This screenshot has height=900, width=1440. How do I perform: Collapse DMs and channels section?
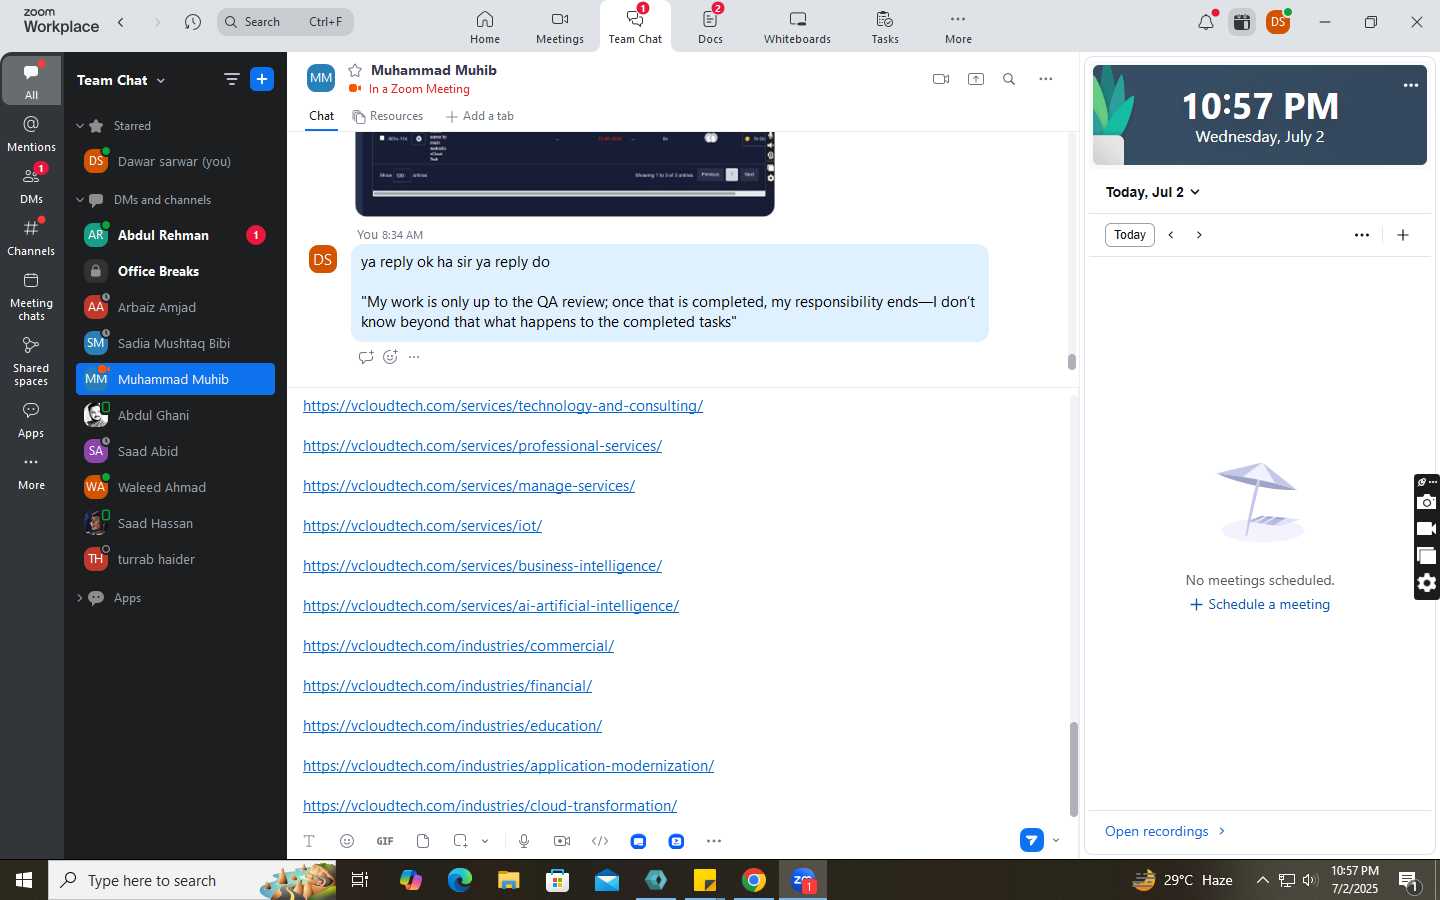coord(80,200)
